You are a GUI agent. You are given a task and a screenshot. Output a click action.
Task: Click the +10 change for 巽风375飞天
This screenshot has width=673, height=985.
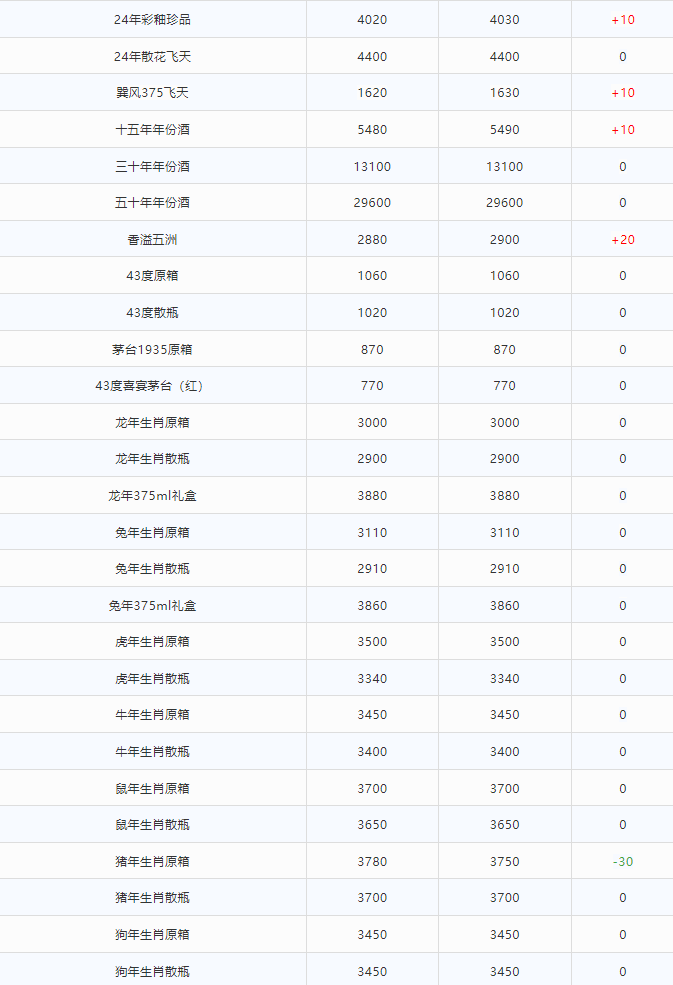[622, 93]
